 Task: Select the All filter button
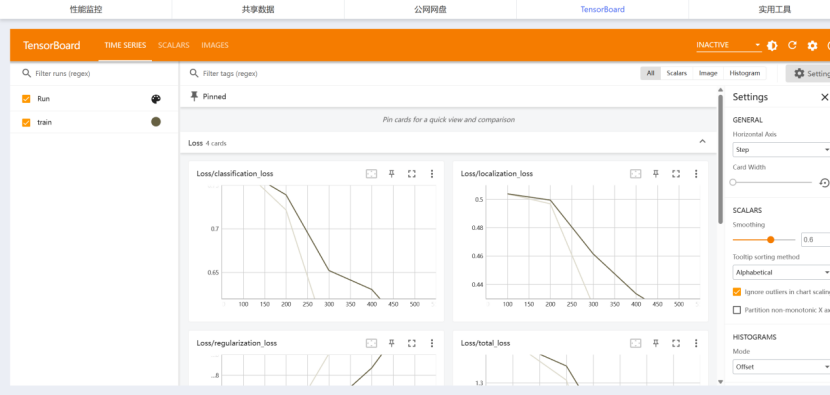tap(651, 73)
